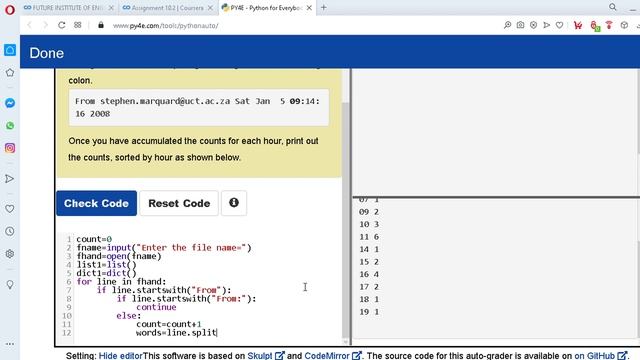
Task: Open WhatsApp in the sidebar
Action: pyautogui.click(x=10, y=125)
